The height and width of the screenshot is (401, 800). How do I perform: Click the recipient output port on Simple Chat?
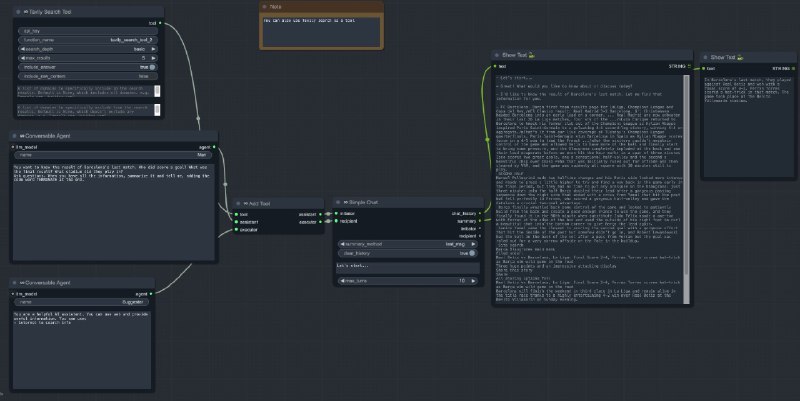[x=480, y=236]
